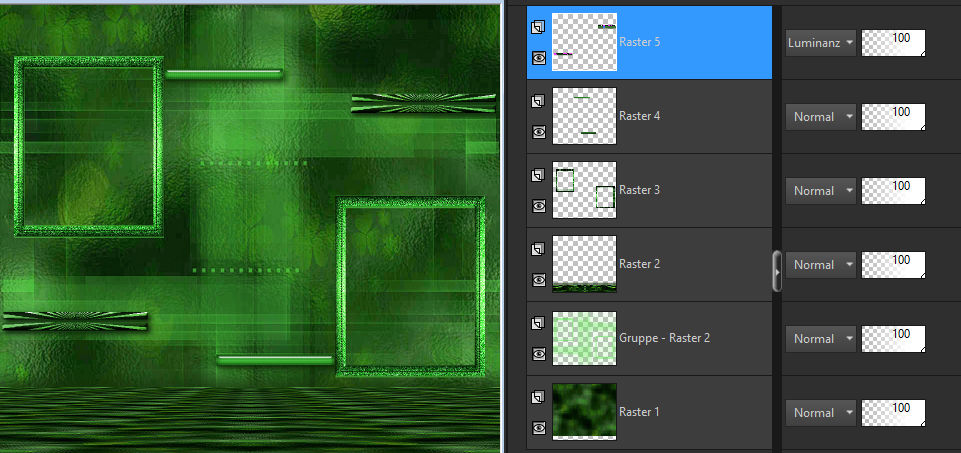Image resolution: width=961 pixels, height=453 pixels.
Task: Hide the Raster 5 layer
Action: [539, 58]
